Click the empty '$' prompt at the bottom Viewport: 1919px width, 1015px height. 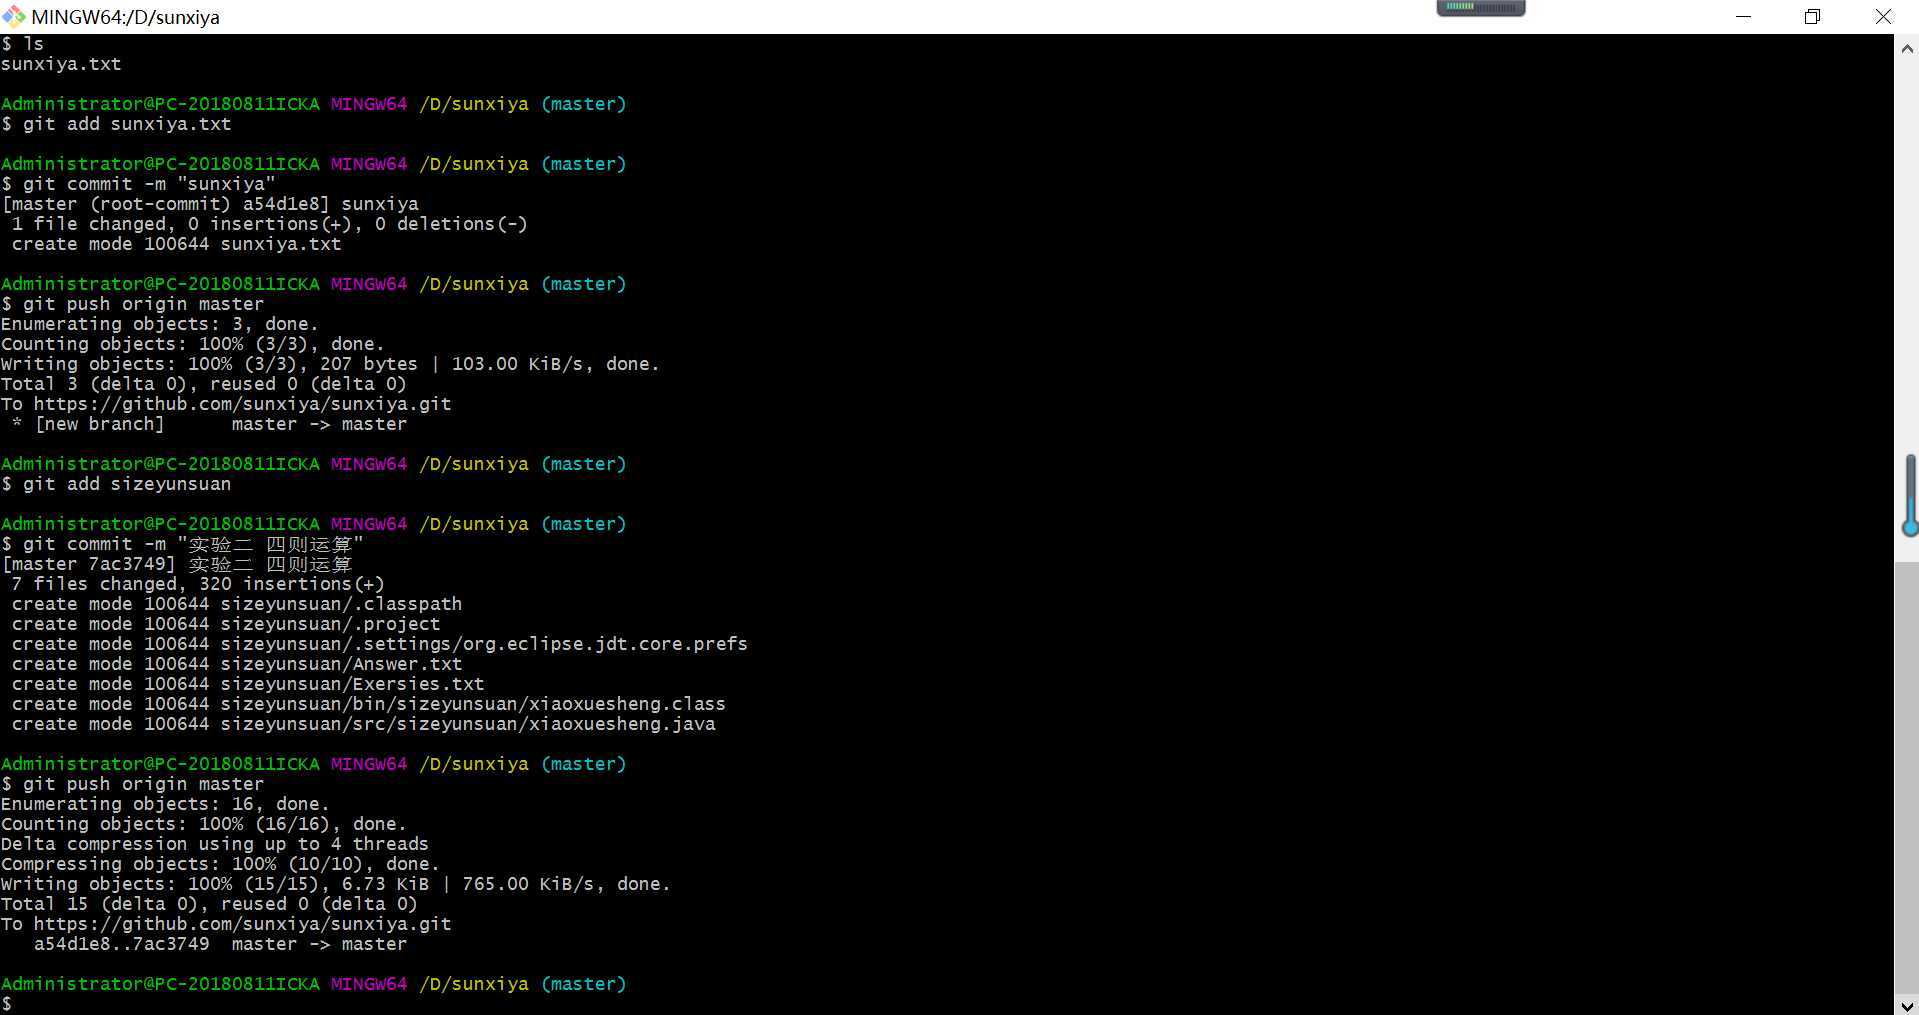tap(6, 1004)
